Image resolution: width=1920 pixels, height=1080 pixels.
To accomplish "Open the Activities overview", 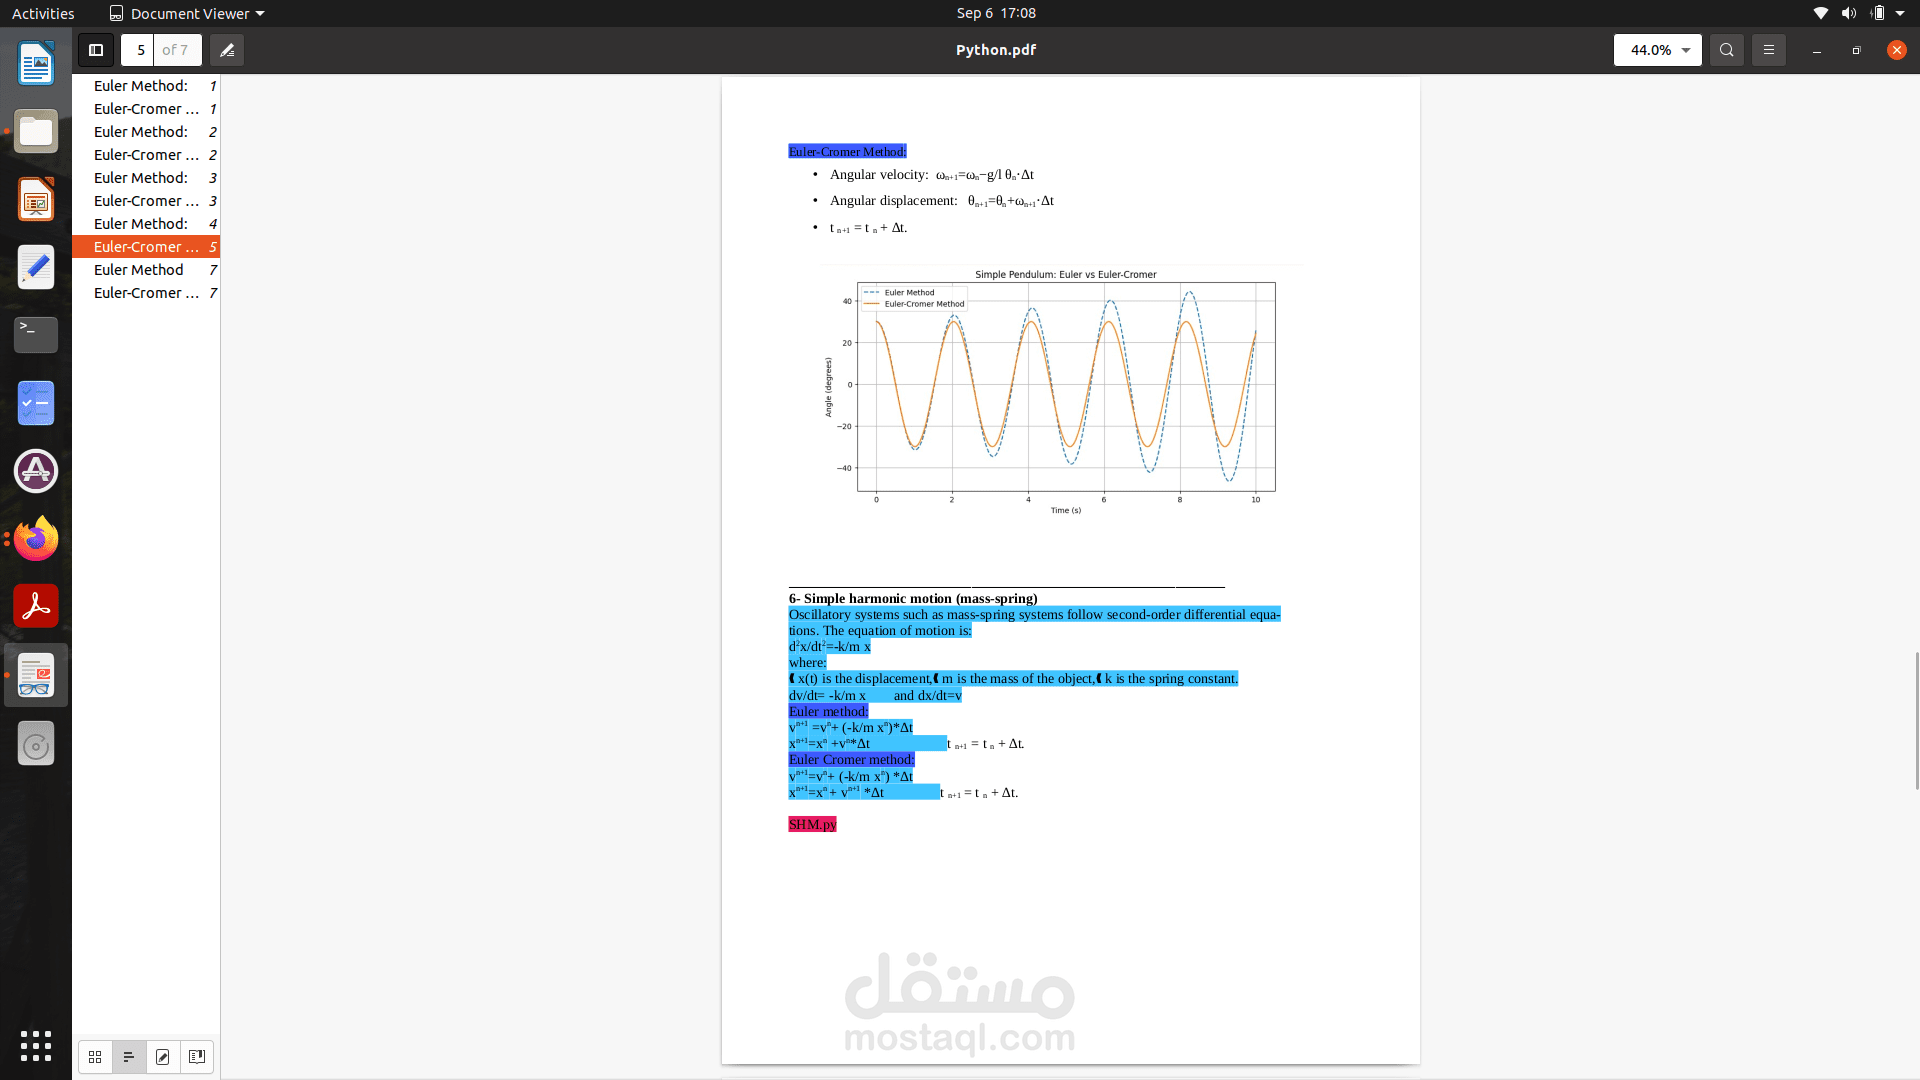I will [43, 13].
